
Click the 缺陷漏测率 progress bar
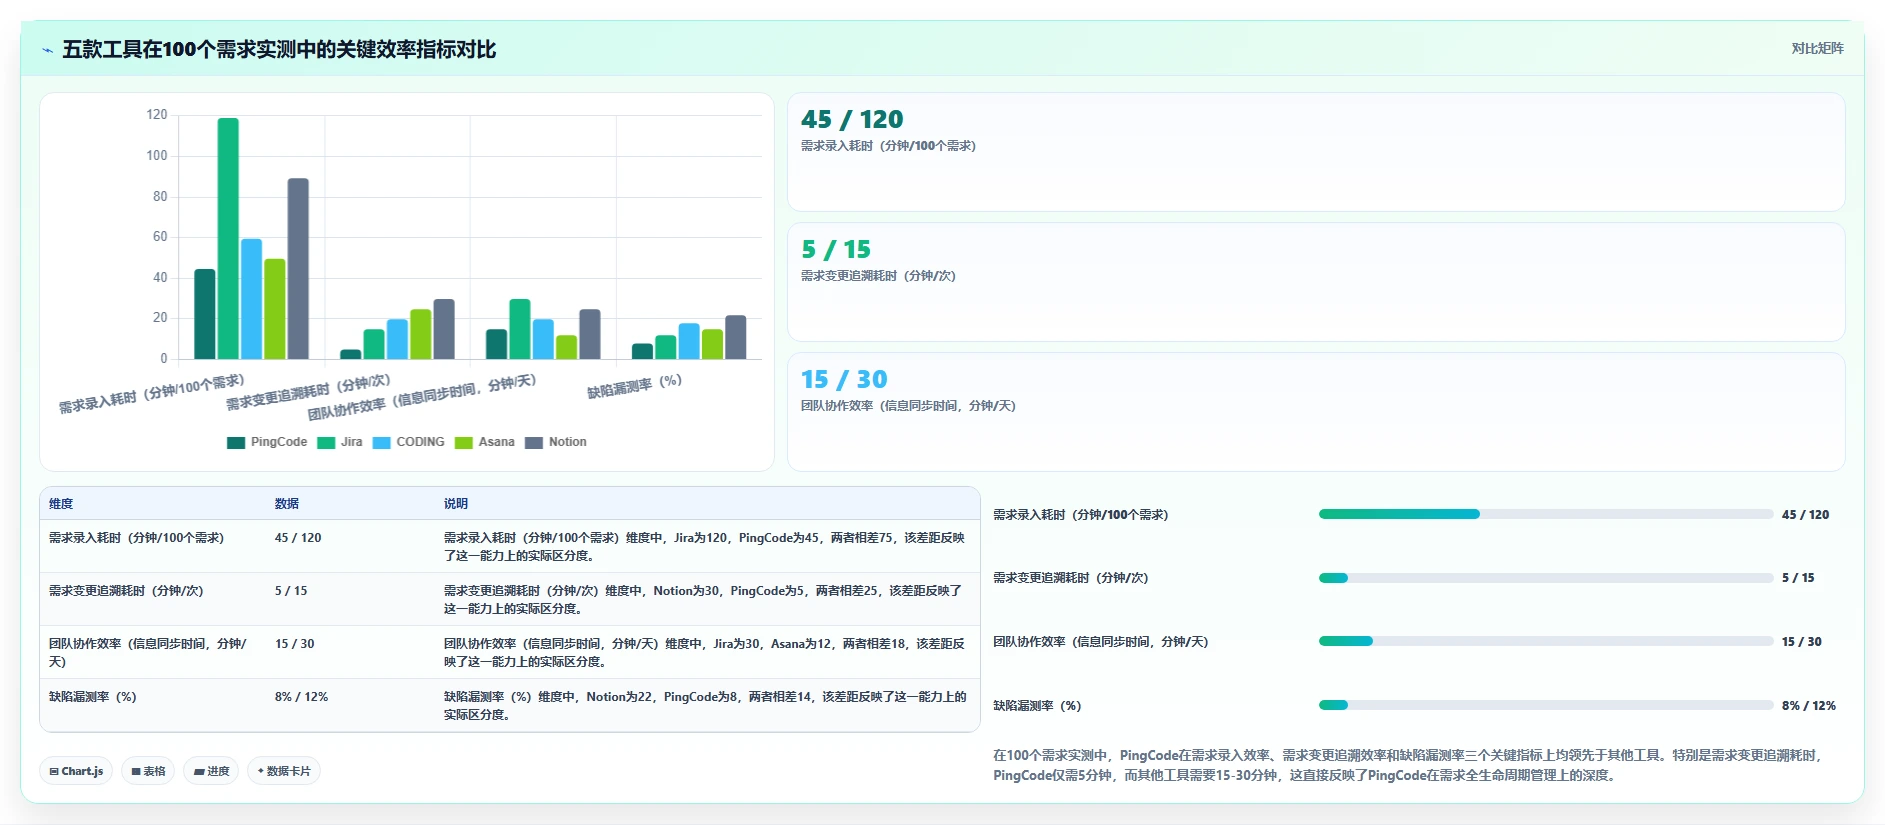click(1546, 705)
